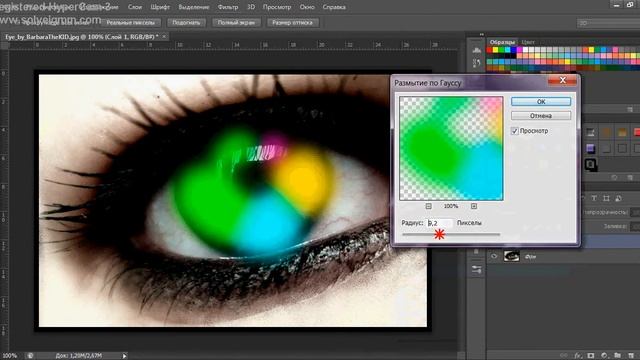Image resolution: width=640 pixels, height=360 pixels.
Task: Pick the red swatch in Образцы panel
Action: point(489,50)
